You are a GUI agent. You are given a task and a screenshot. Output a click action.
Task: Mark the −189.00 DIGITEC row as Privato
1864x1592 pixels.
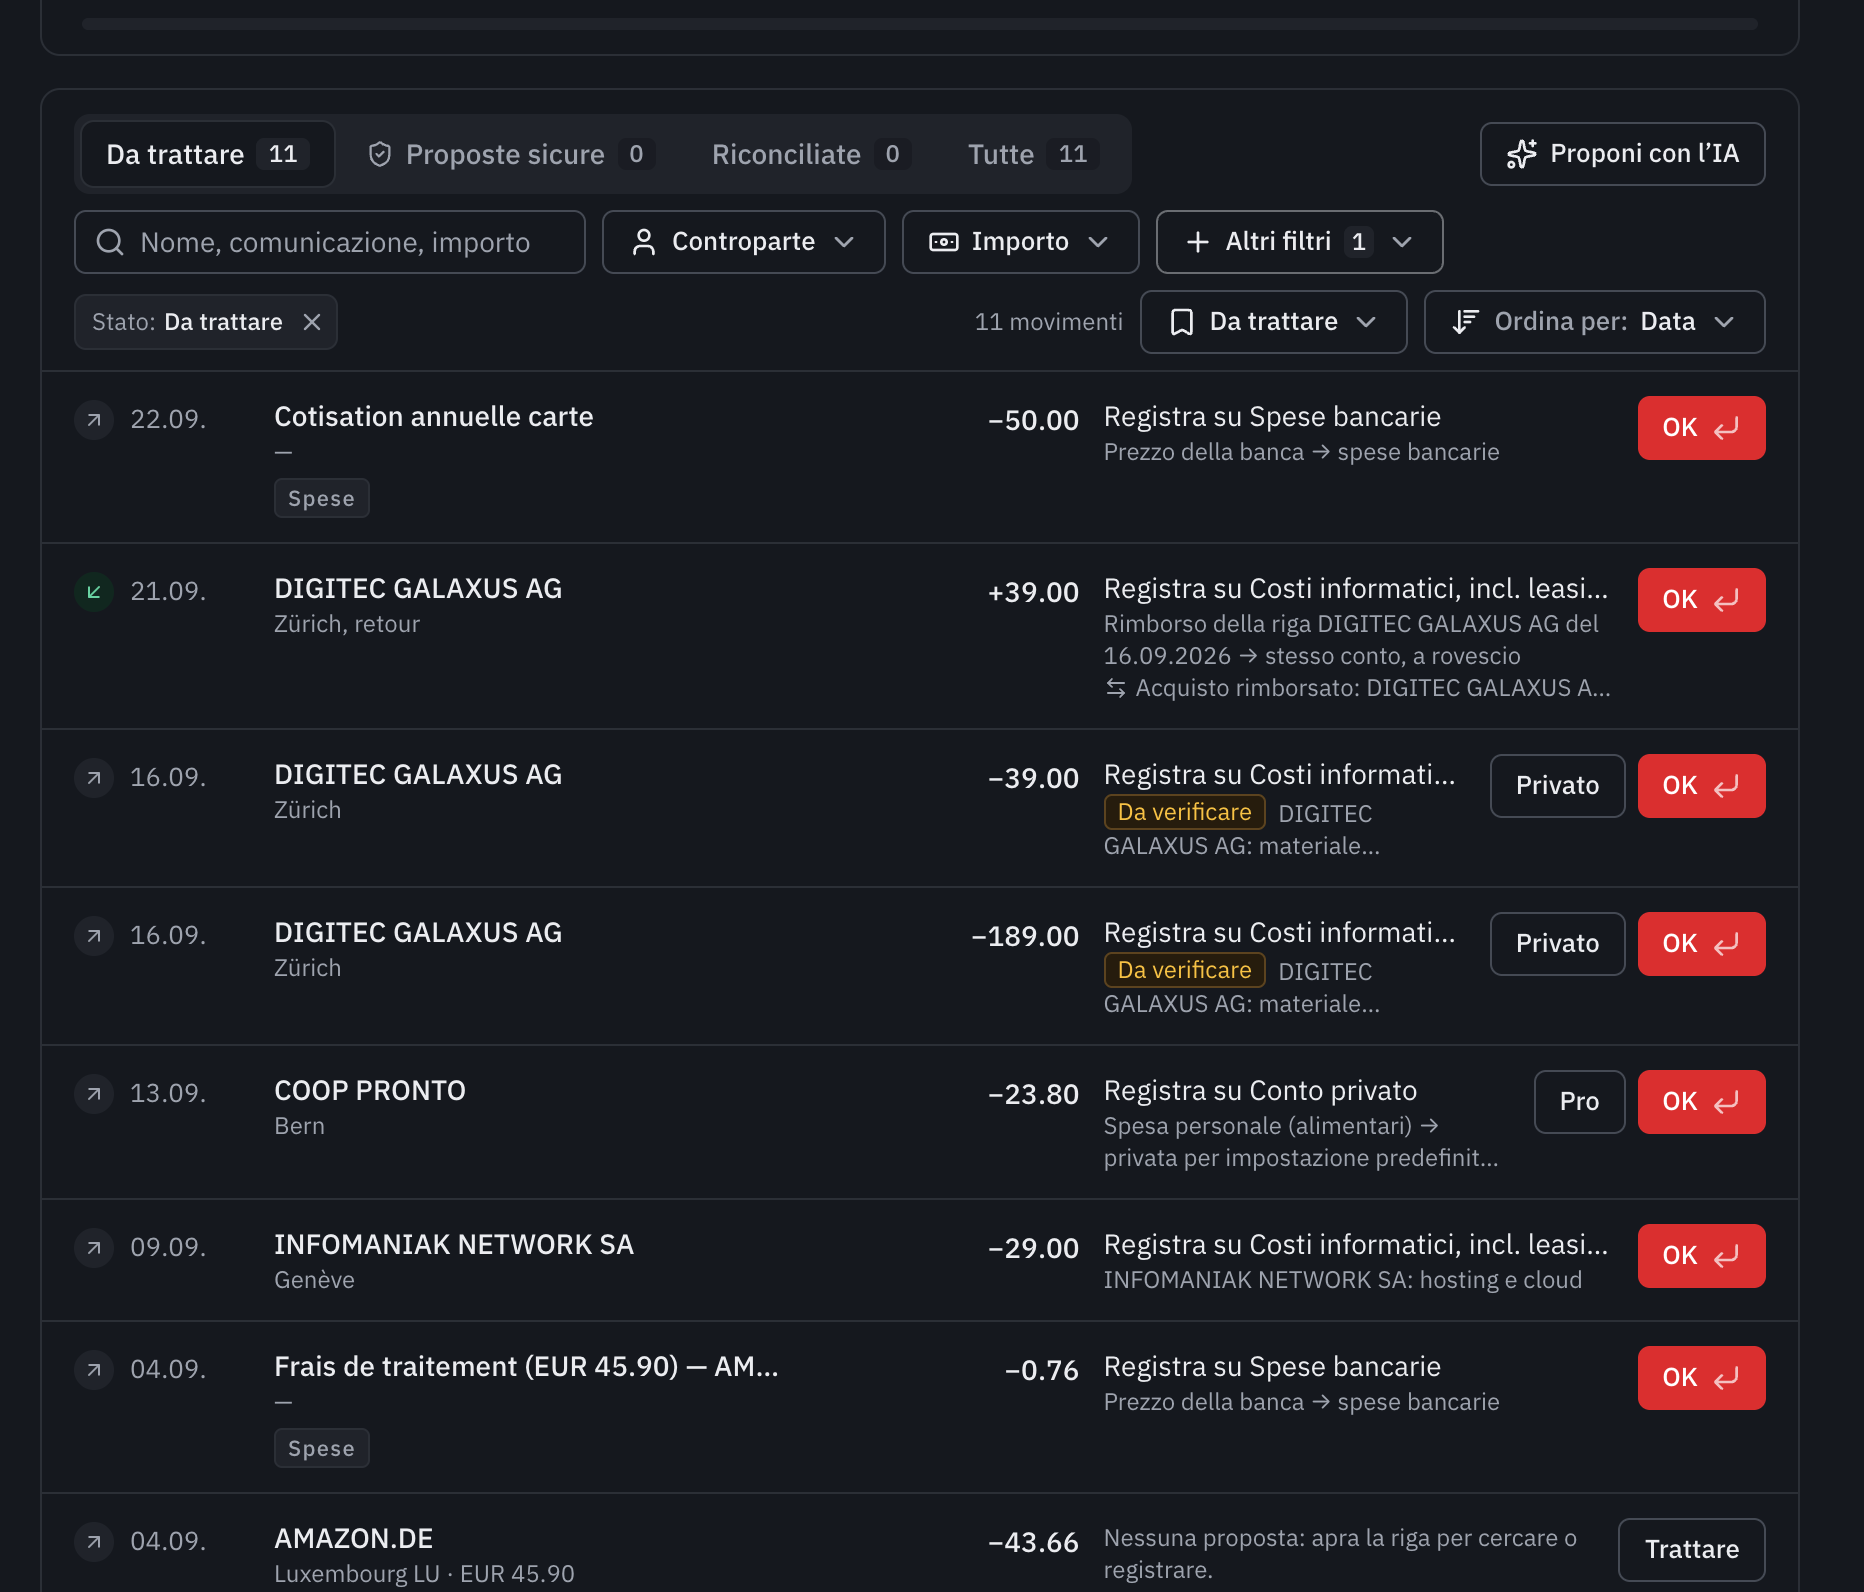[x=1558, y=944]
